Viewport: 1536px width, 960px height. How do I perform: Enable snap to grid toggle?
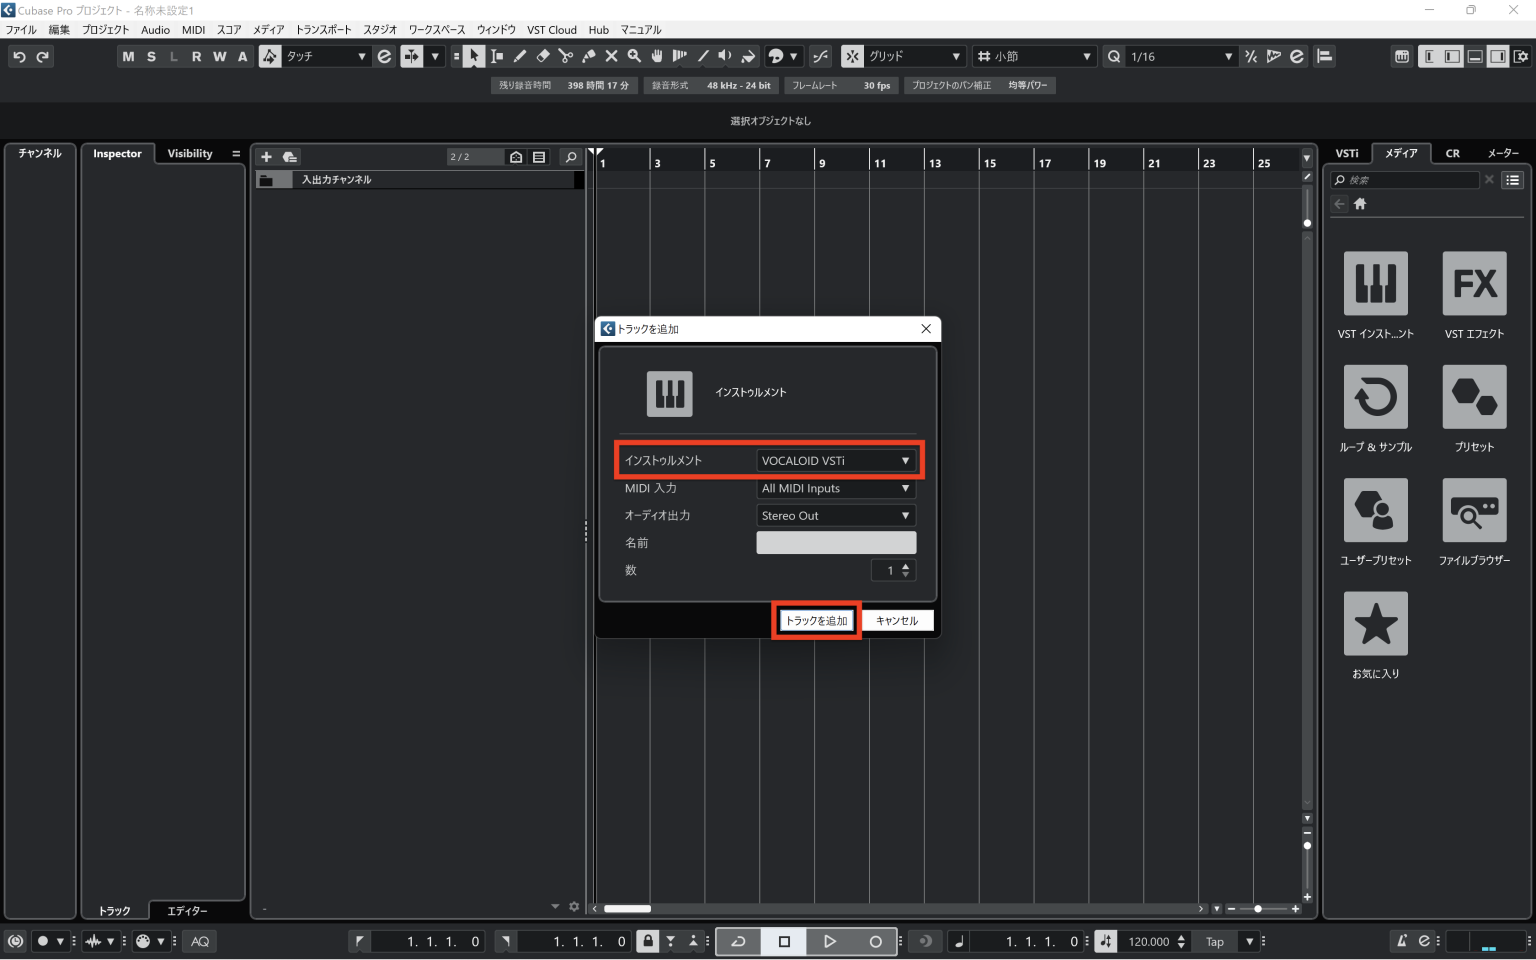pyautogui.click(x=852, y=56)
